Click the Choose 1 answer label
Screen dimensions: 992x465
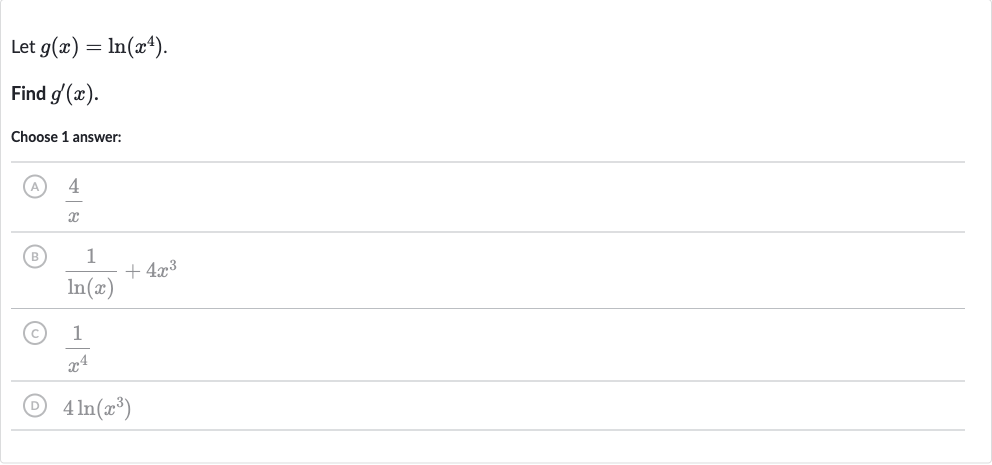pyautogui.click(x=66, y=137)
